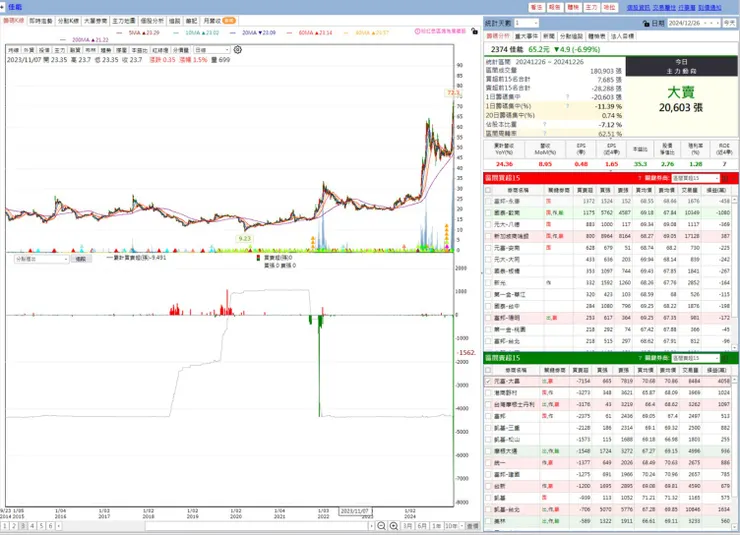Open the 行事曆 link
The height and width of the screenshot is (535, 740).
tap(687, 8)
